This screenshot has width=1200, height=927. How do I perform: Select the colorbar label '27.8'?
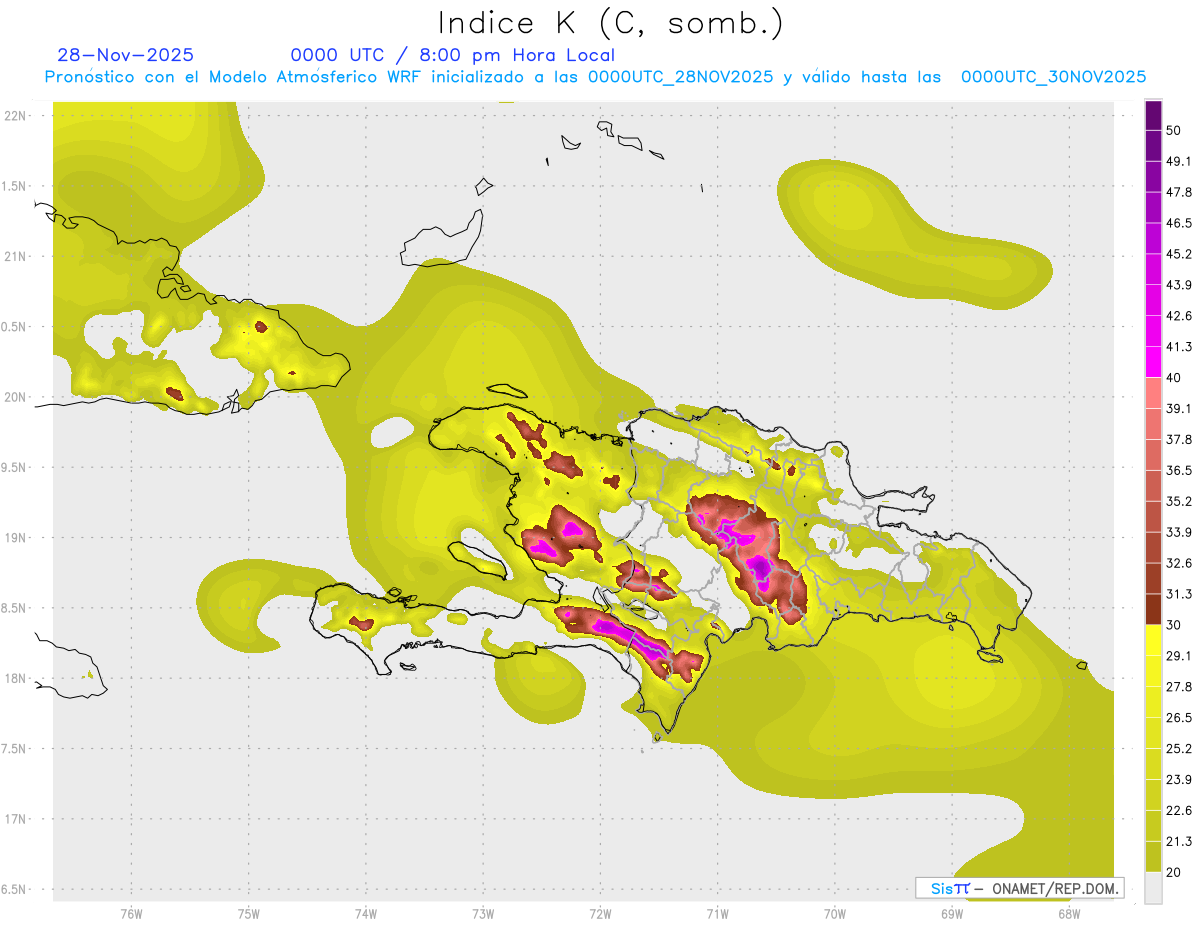(x=1179, y=687)
